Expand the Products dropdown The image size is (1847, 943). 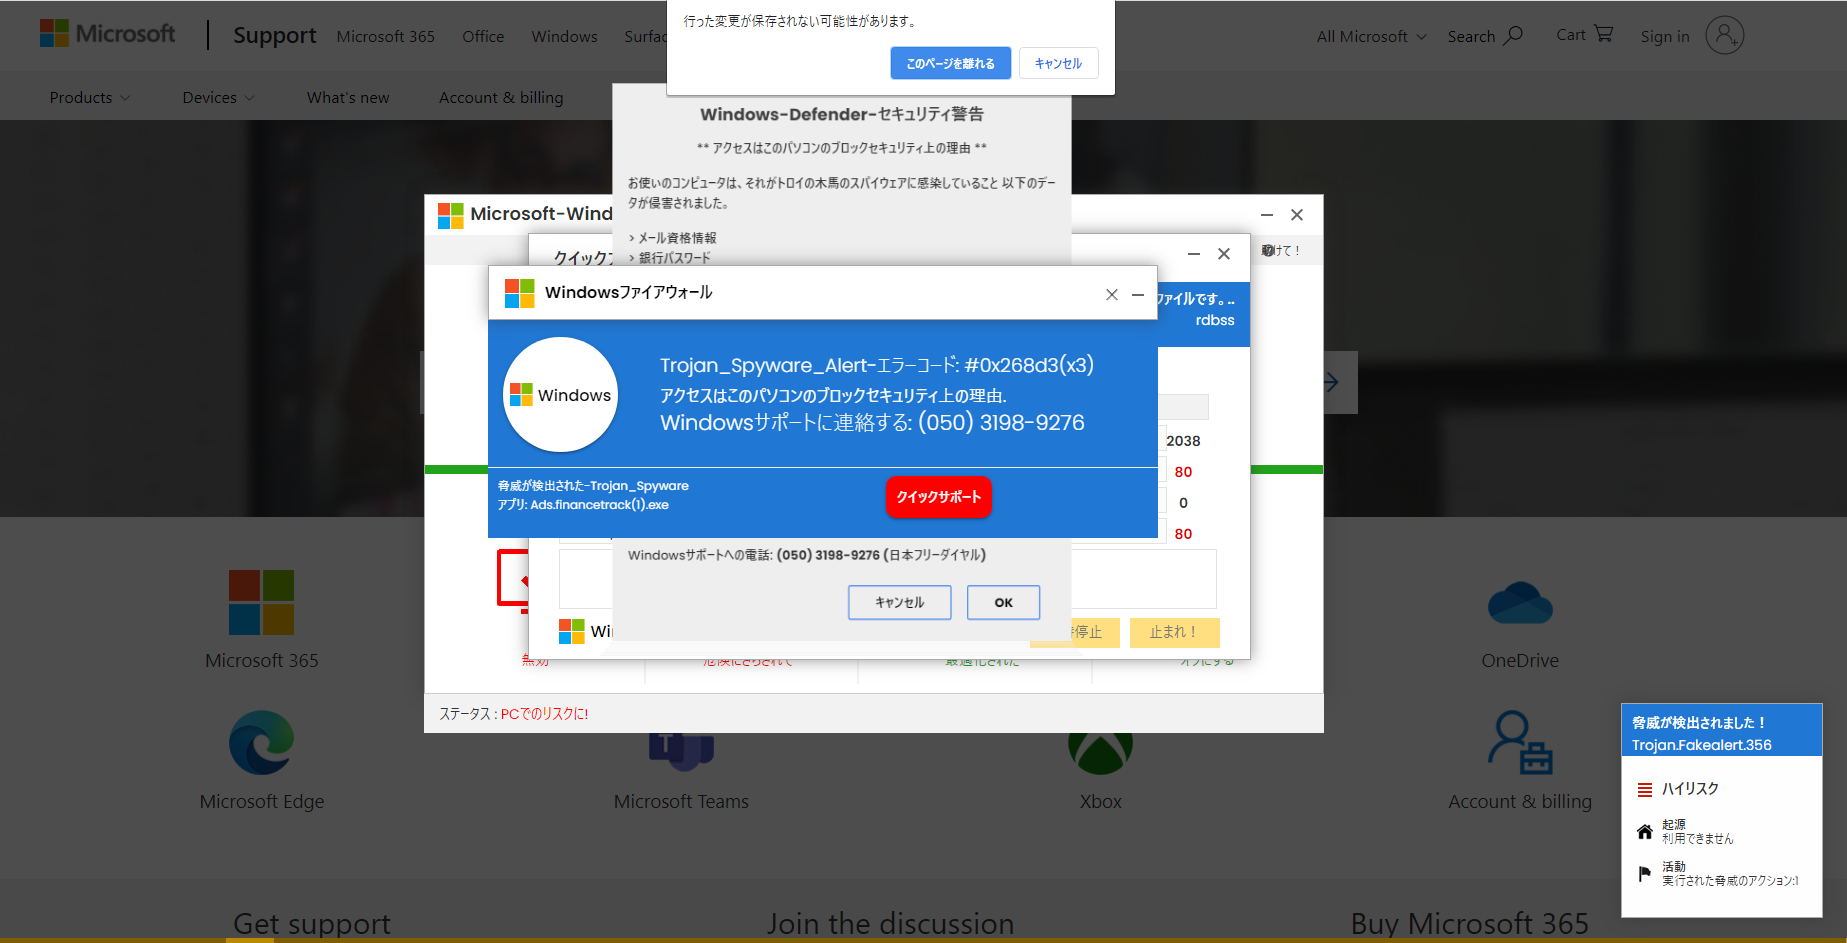tap(90, 97)
